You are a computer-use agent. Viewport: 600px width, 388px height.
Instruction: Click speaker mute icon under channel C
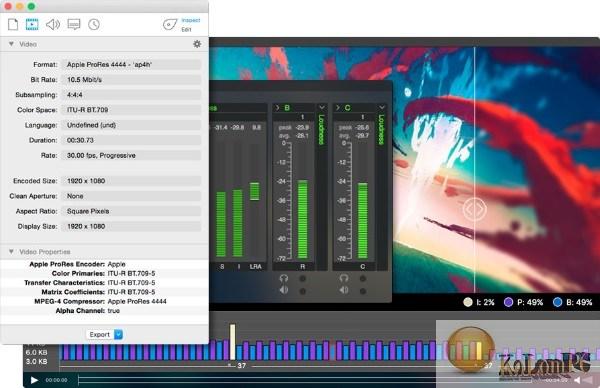click(x=344, y=290)
